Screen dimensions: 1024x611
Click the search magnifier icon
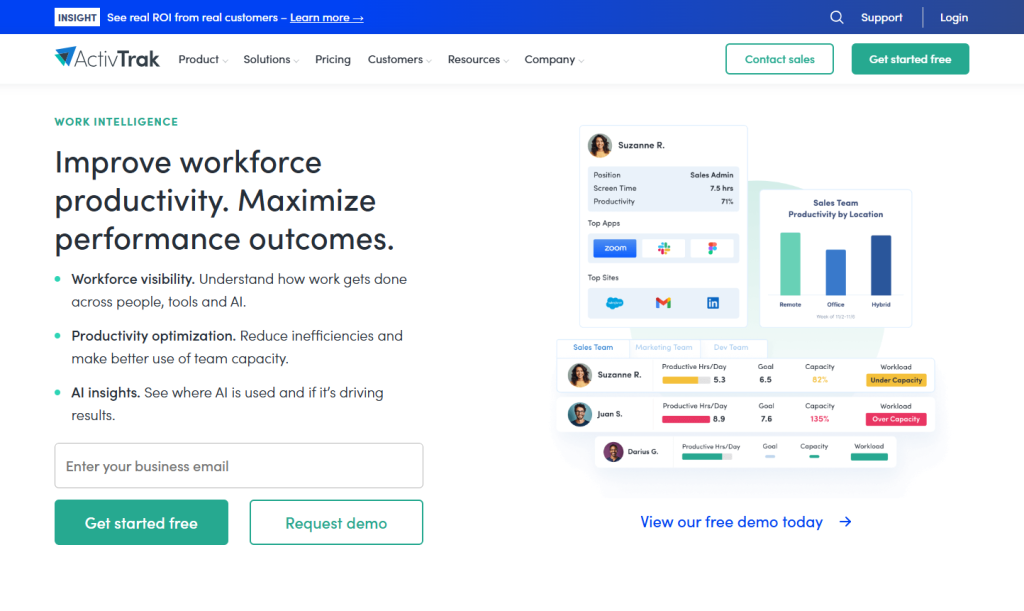[837, 18]
